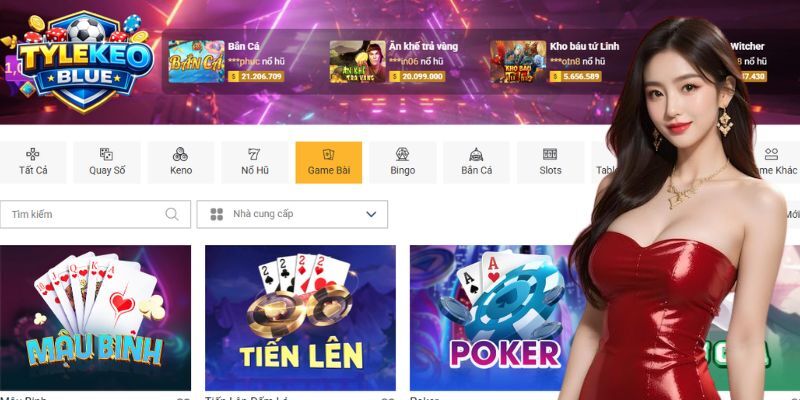Open the Ăn khế trả vàng jackpot link
The image size is (800, 400).
423,46
